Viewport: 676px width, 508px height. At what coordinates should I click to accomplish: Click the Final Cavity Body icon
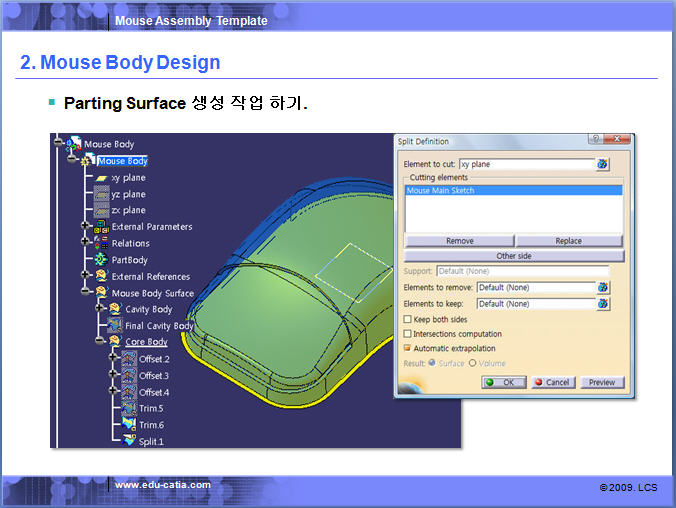coord(114,326)
